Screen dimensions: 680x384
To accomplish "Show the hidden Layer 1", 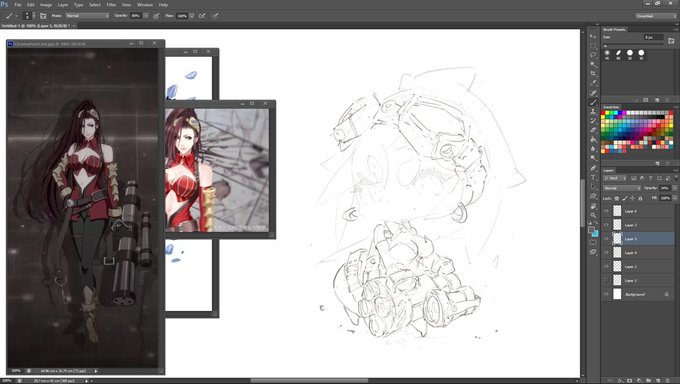I will coord(606,280).
